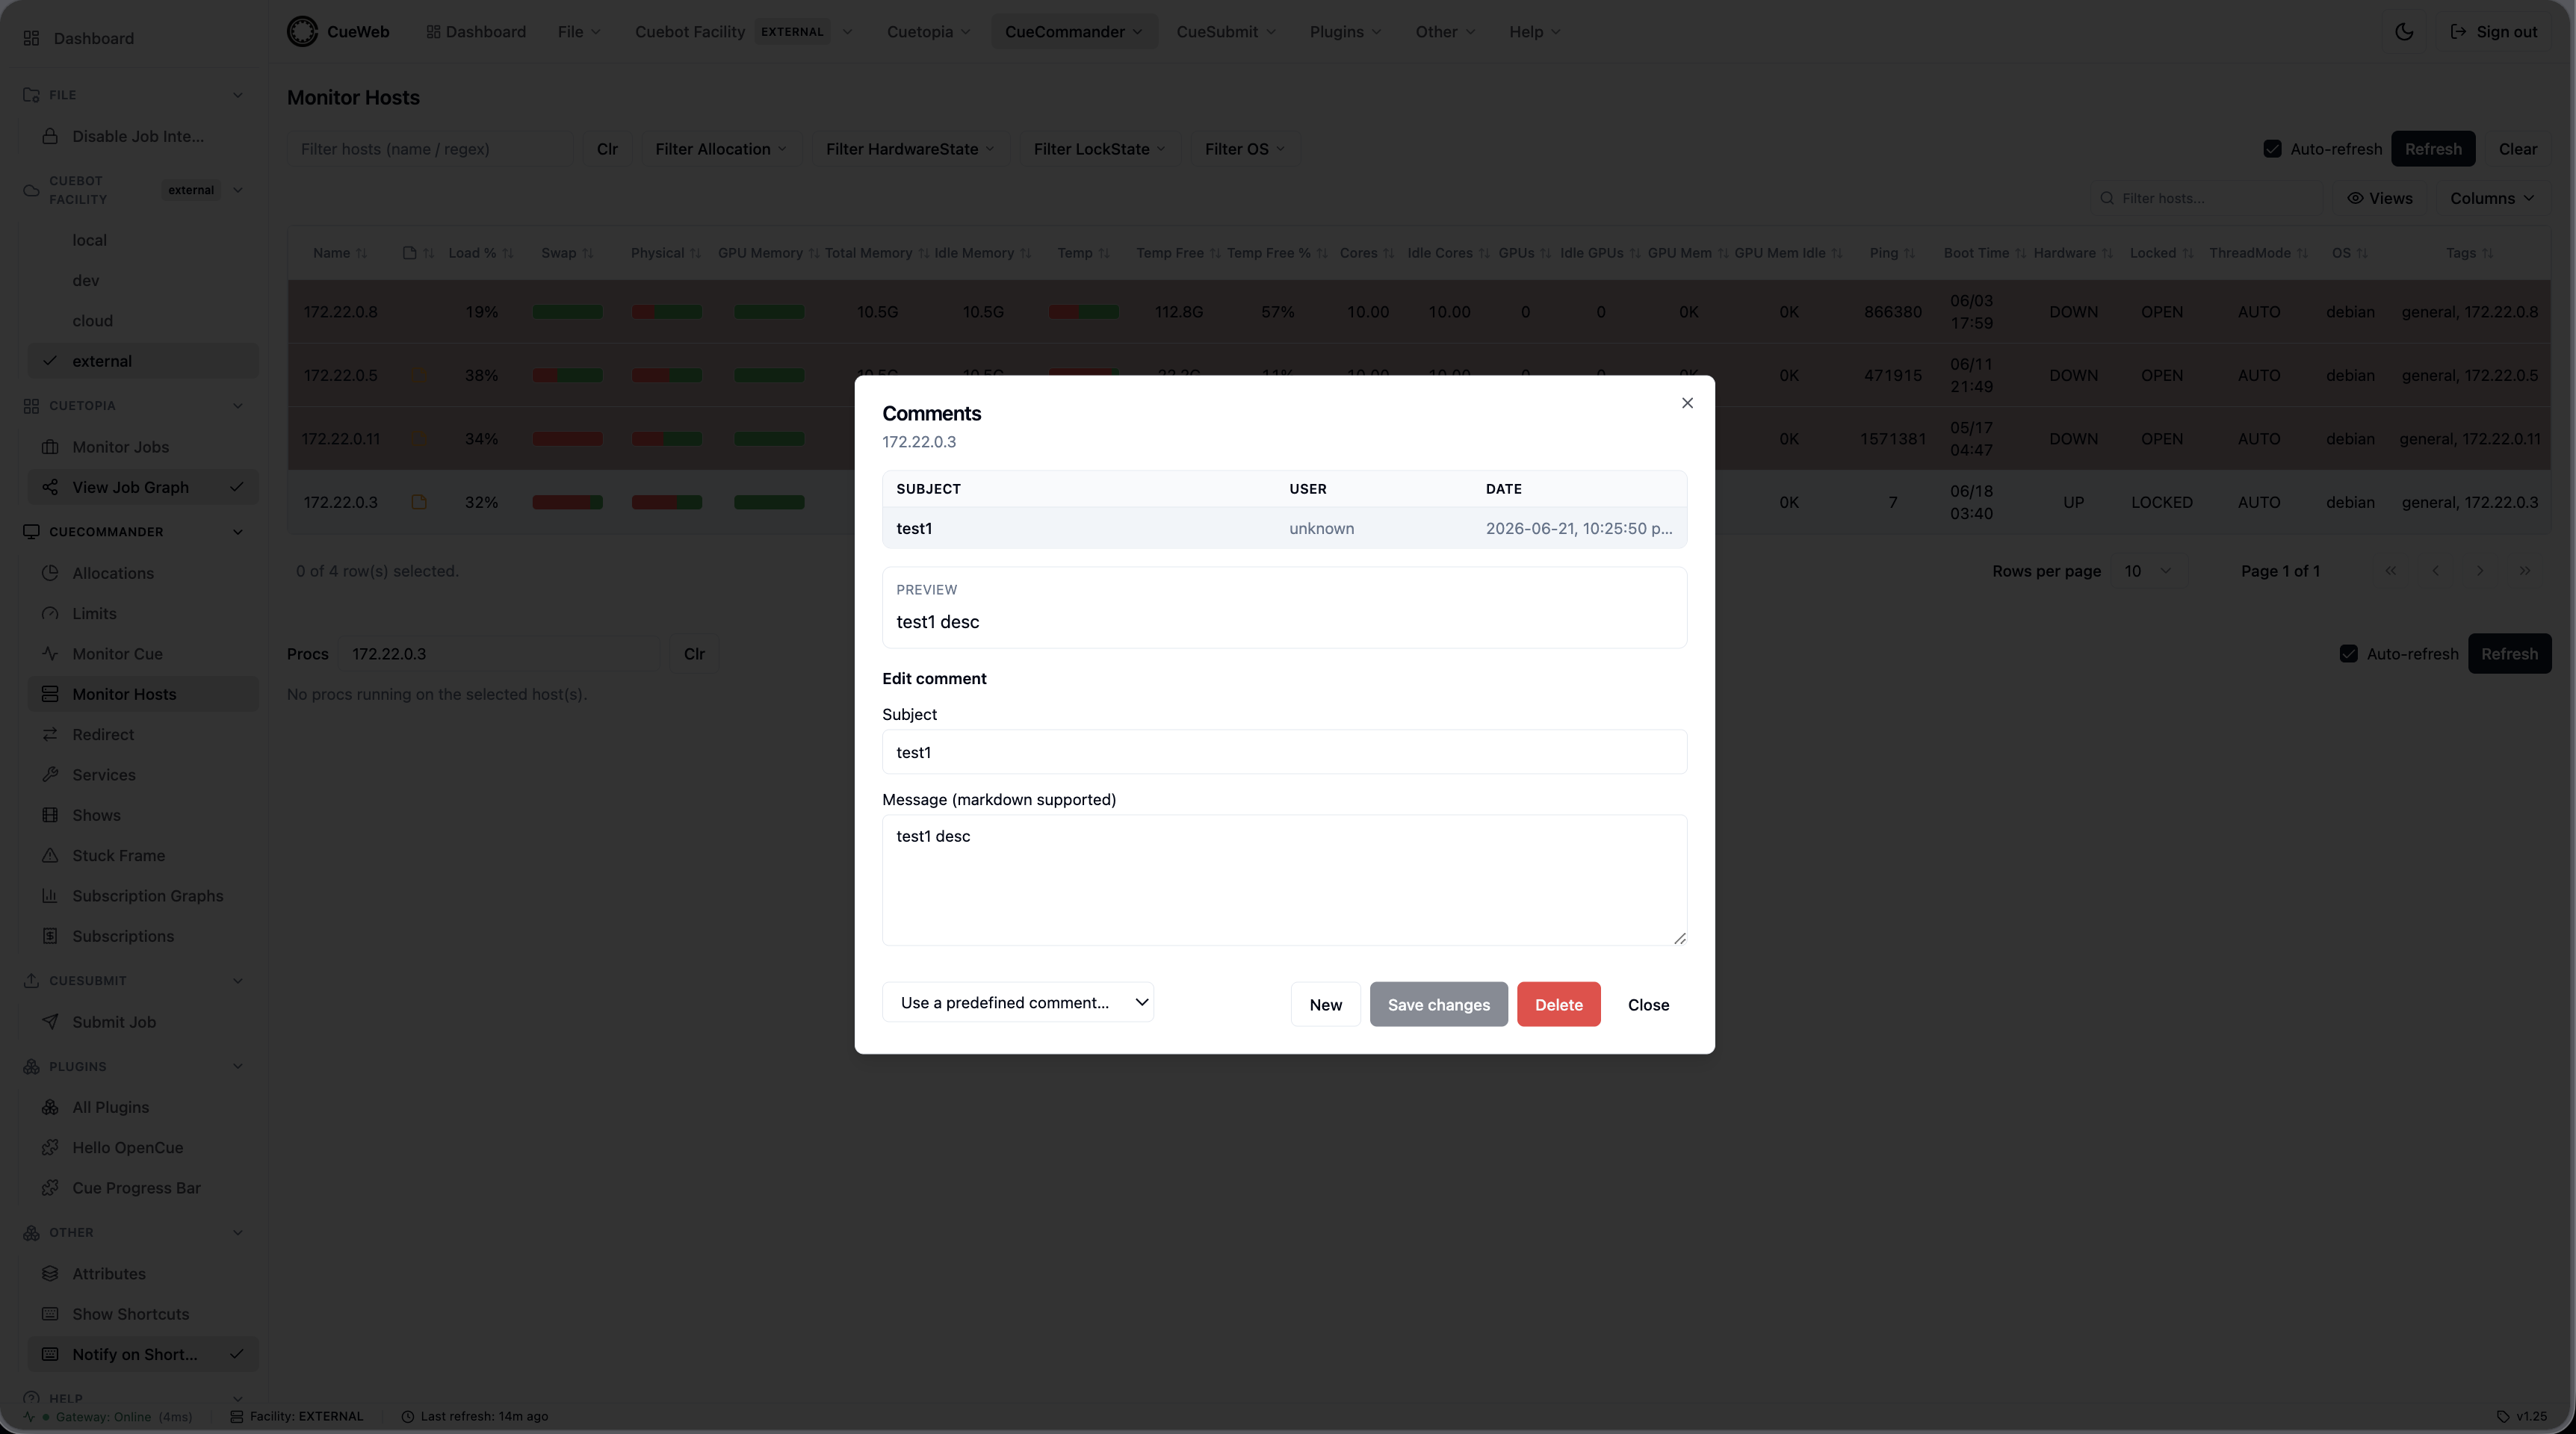Click Physical memory bar for 172.22.0.3
Viewport: 2576px width, 1434px height.
(x=666, y=502)
